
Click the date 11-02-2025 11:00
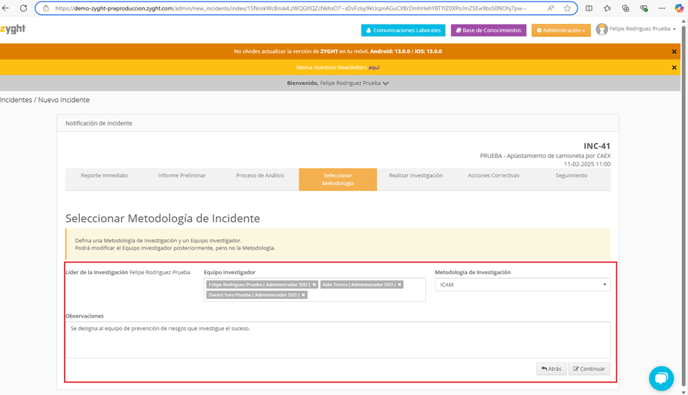[x=587, y=164]
